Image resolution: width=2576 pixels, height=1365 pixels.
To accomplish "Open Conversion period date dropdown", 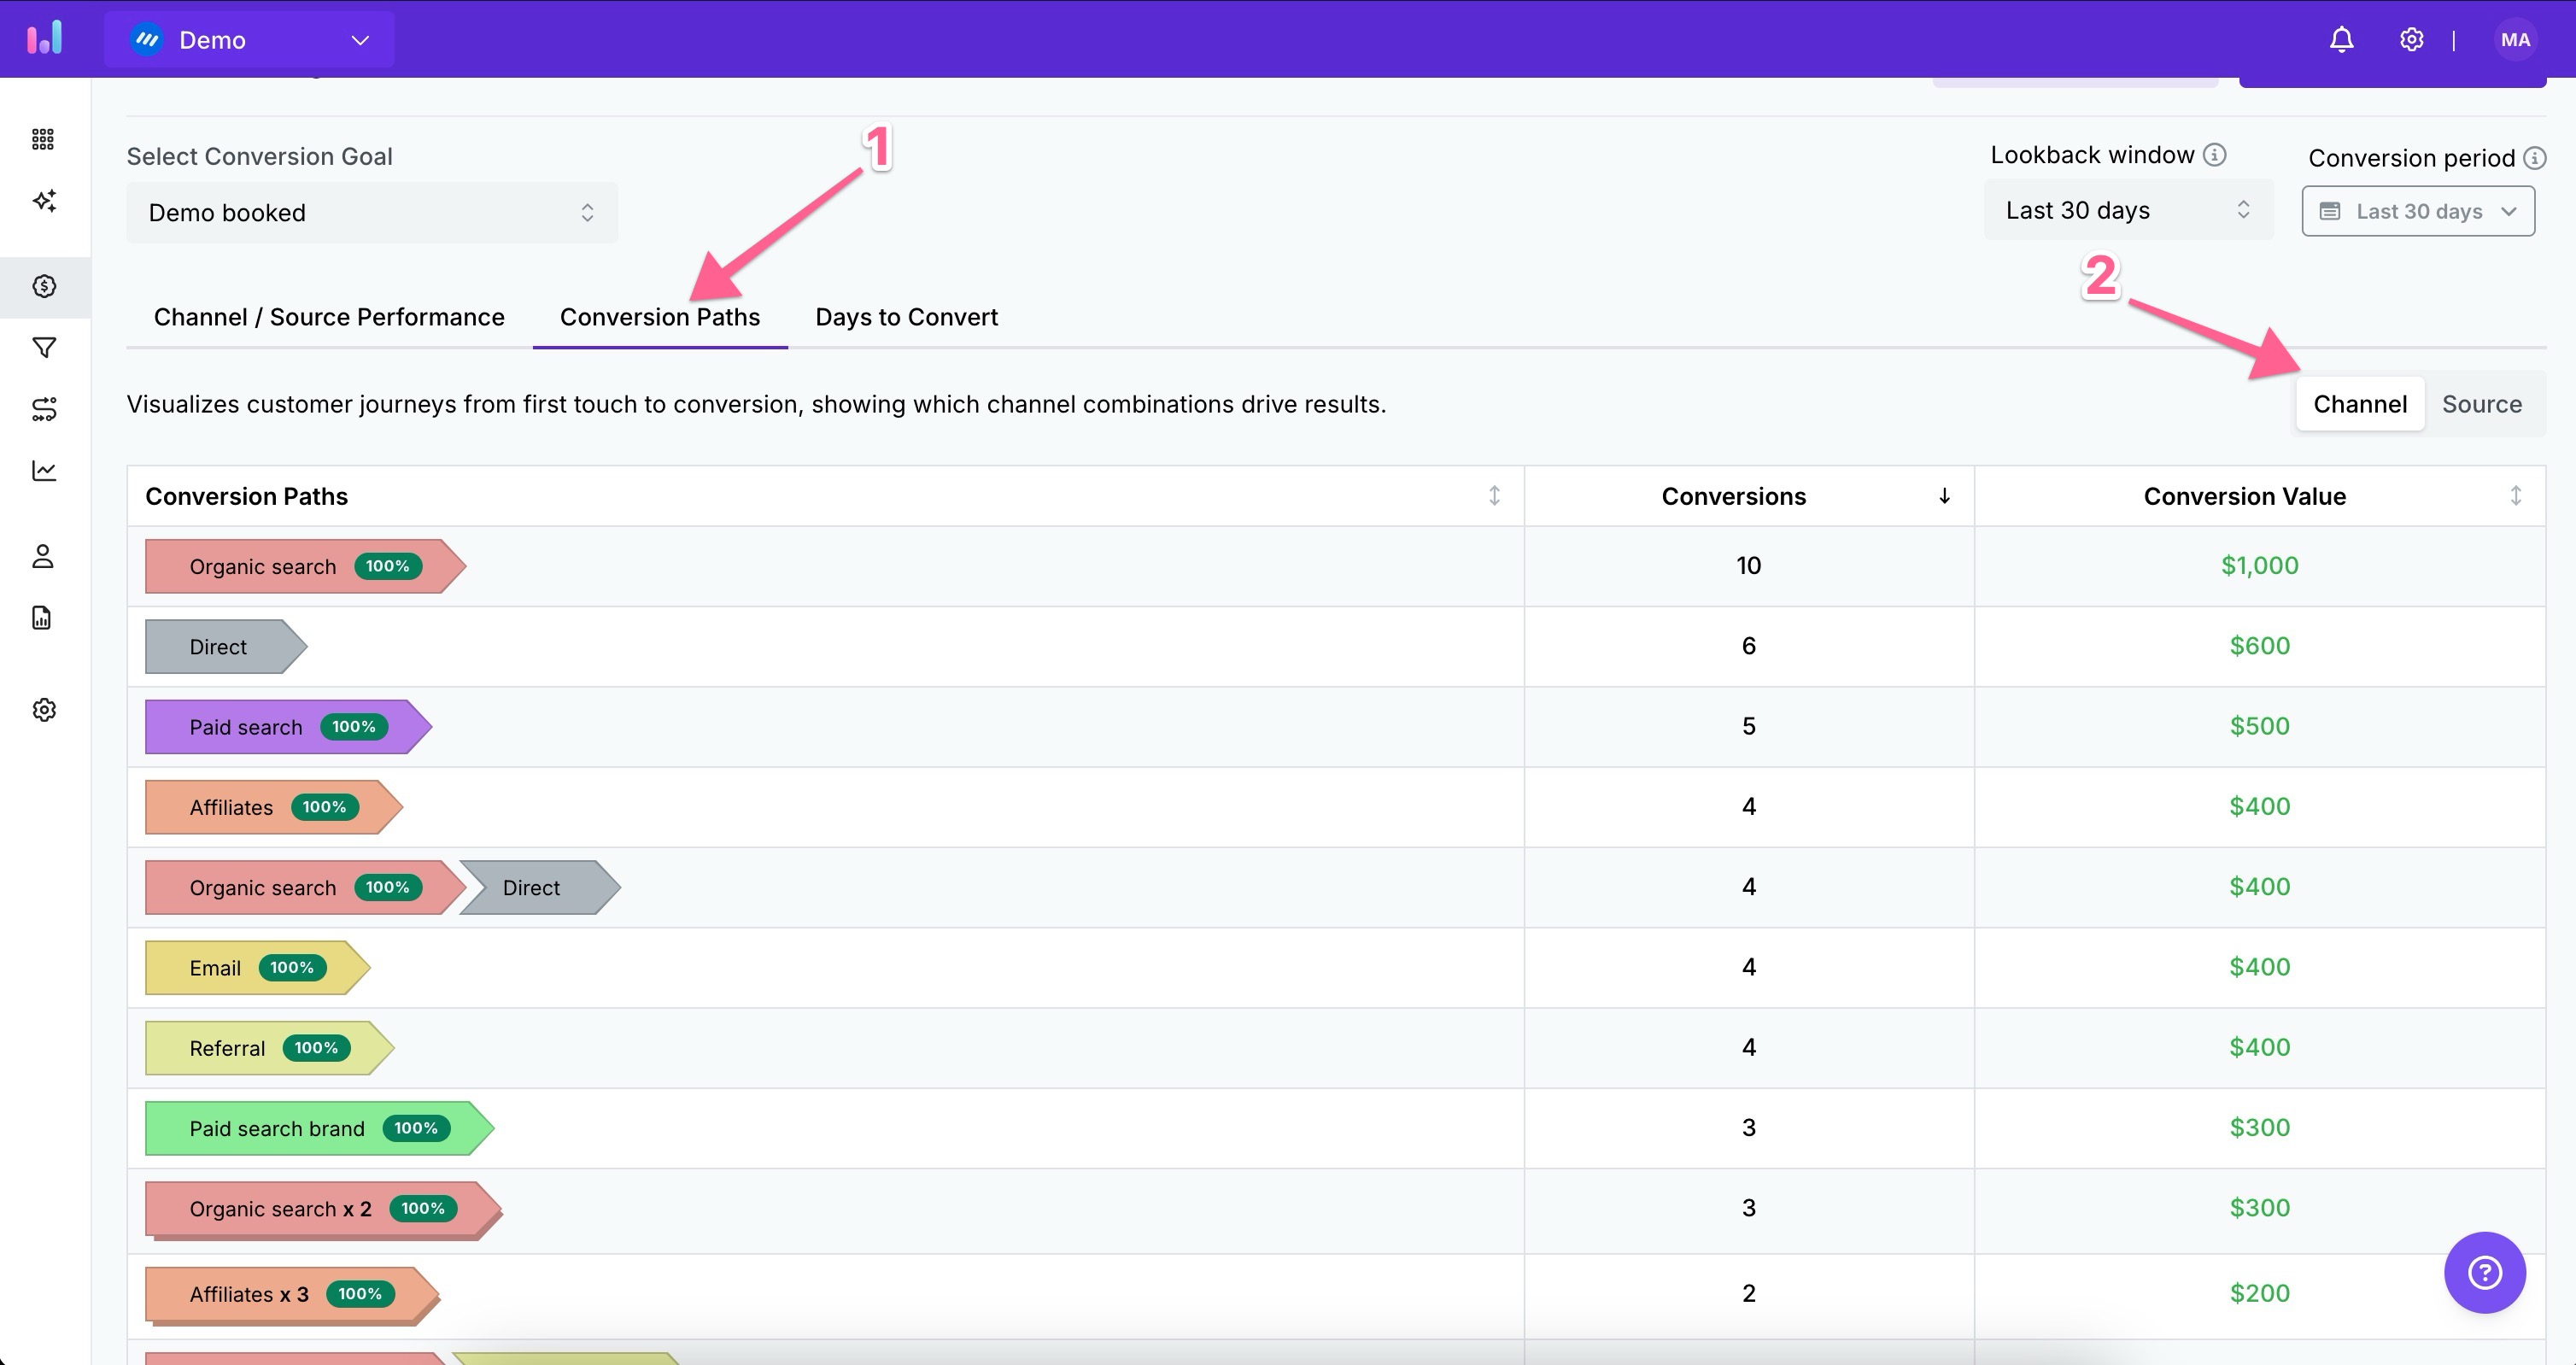I will point(2417,211).
